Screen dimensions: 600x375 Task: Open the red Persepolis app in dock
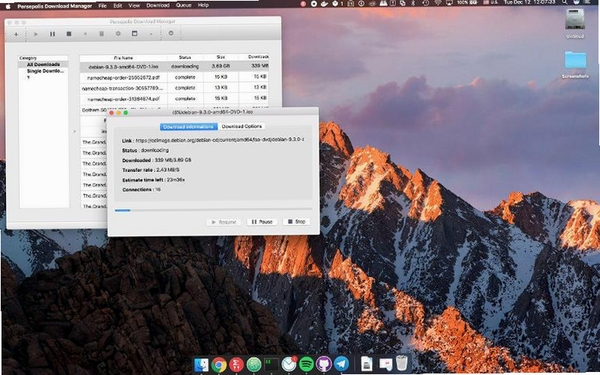click(x=236, y=364)
